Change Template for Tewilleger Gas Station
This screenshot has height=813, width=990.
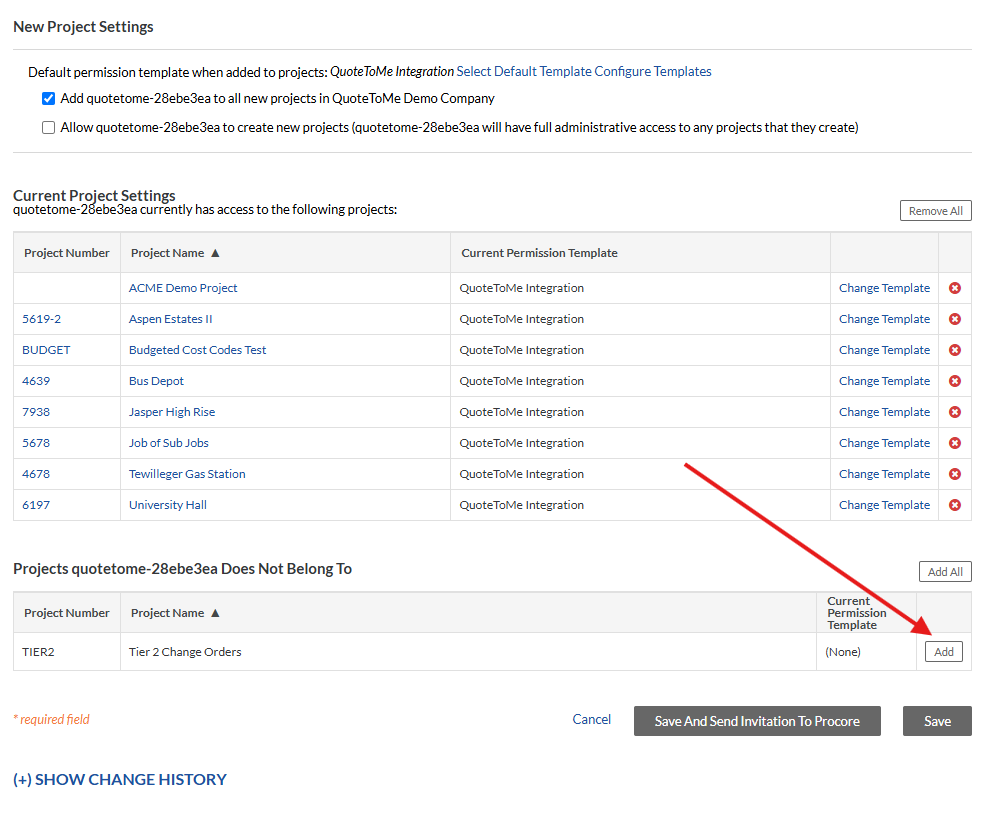(x=884, y=473)
